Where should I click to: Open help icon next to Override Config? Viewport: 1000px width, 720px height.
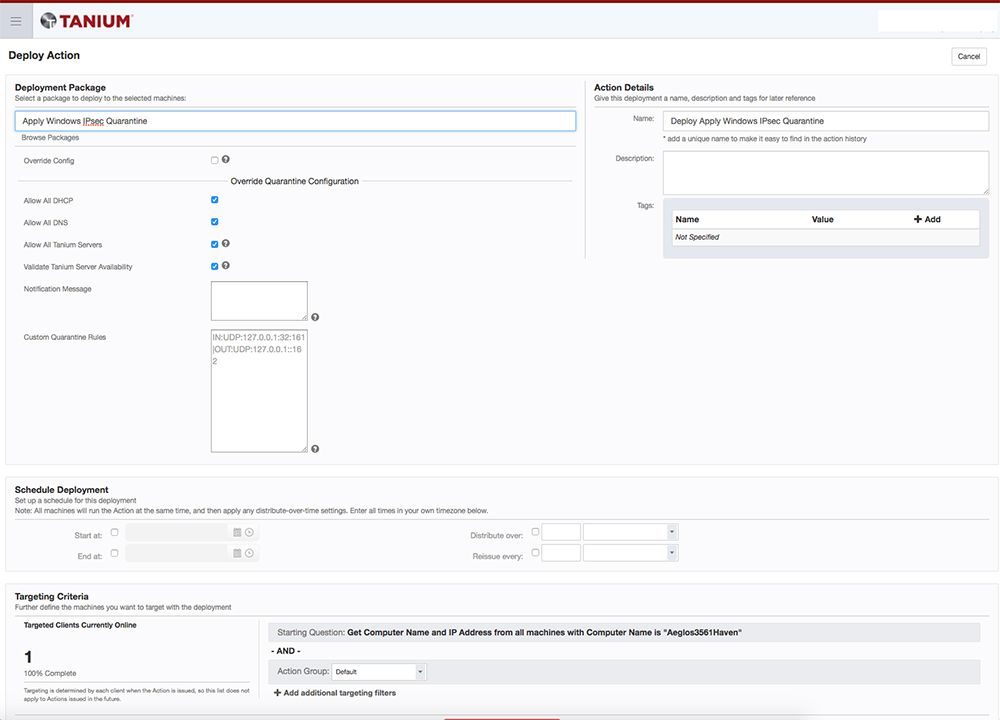tap(226, 159)
